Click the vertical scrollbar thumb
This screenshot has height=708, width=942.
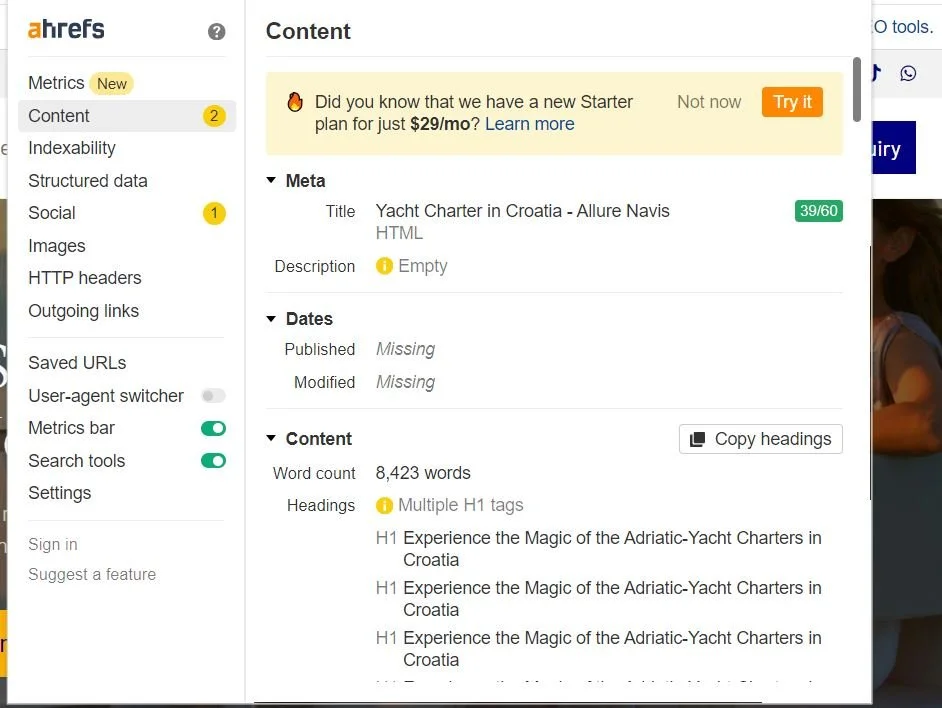856,90
